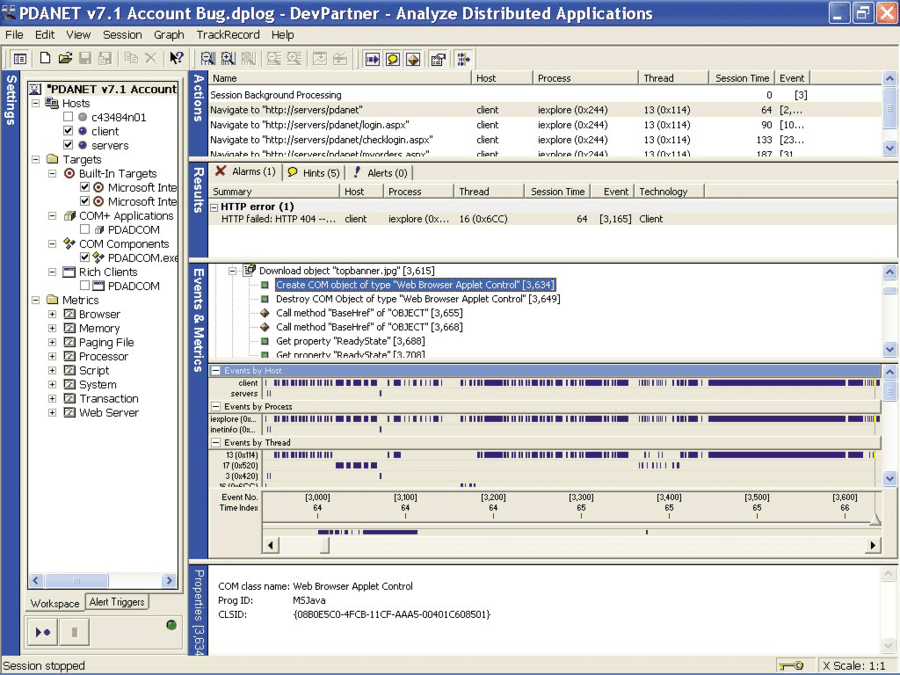900x675 pixels.
Task: Click the save floppy disk icon
Action: [85, 58]
